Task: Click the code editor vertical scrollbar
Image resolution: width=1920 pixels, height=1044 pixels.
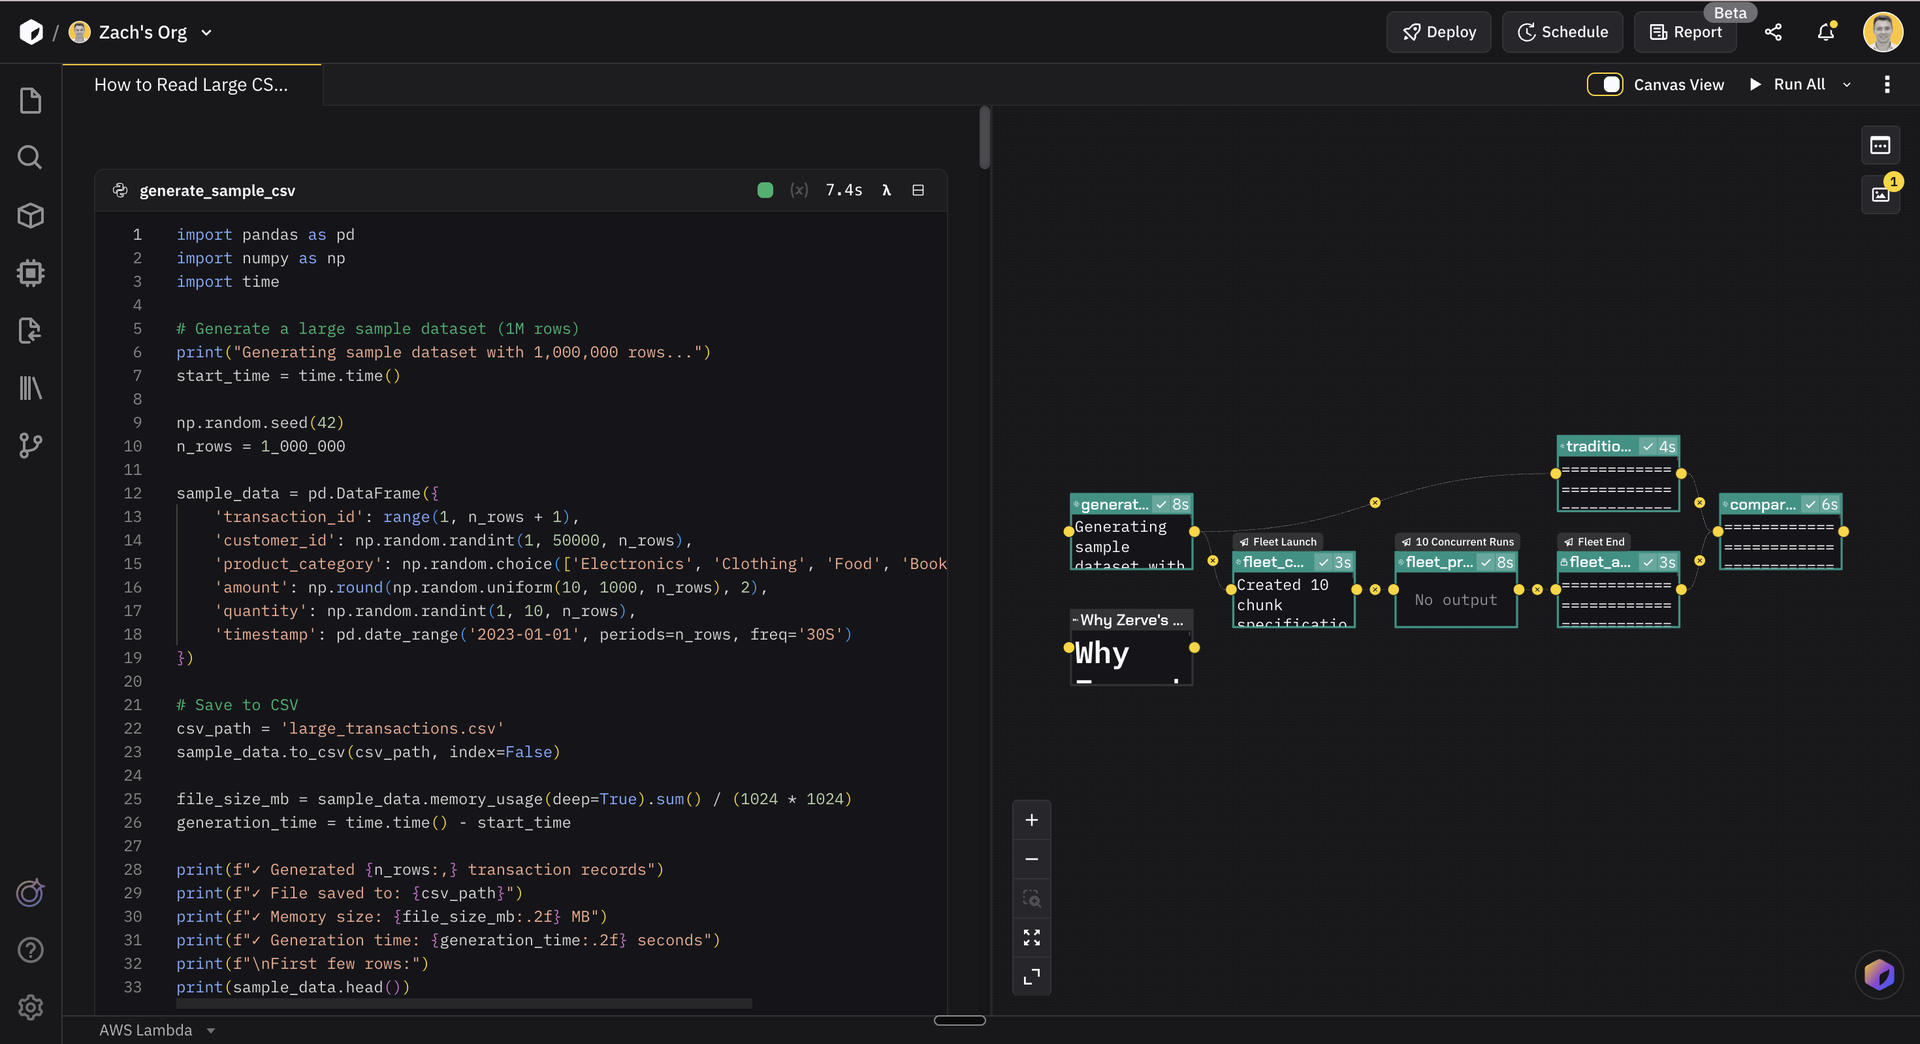Action: pos(984,138)
